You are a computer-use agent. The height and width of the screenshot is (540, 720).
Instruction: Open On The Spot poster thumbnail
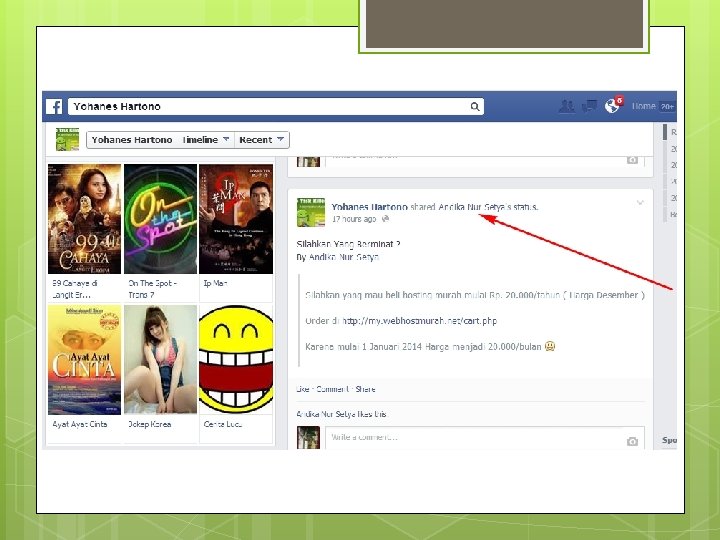point(160,219)
